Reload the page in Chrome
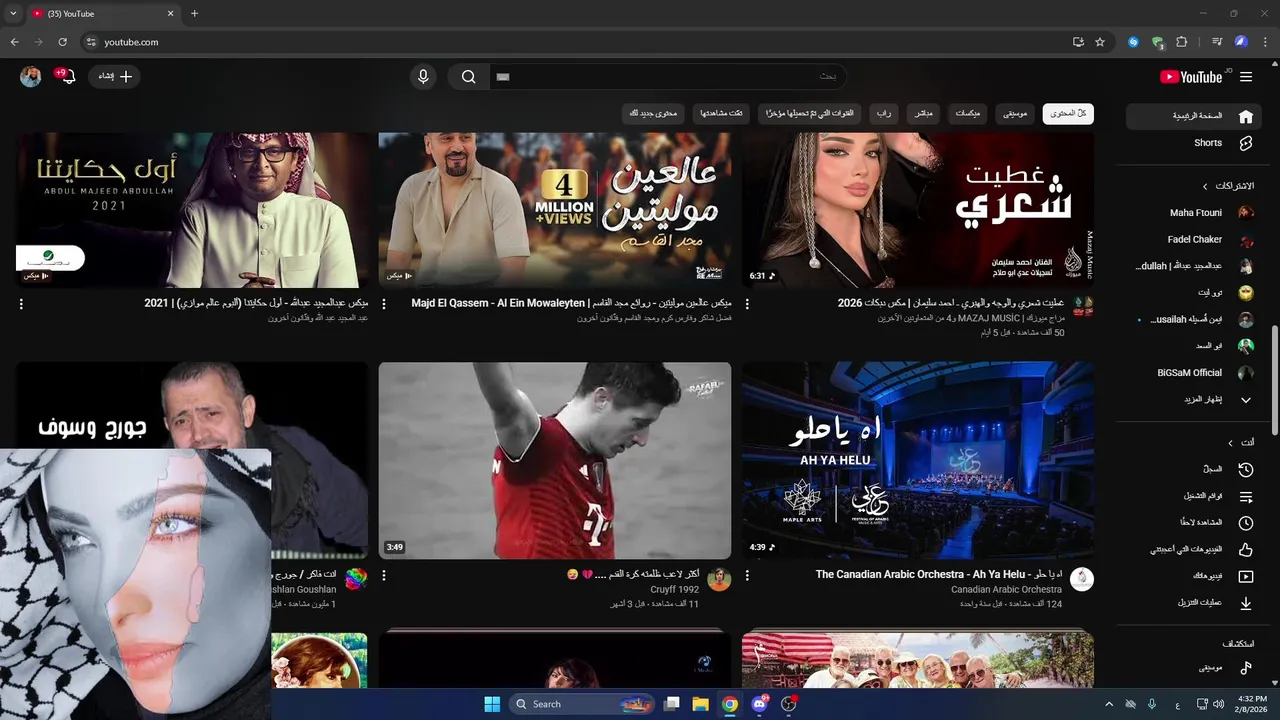1280x720 pixels. coord(62,42)
